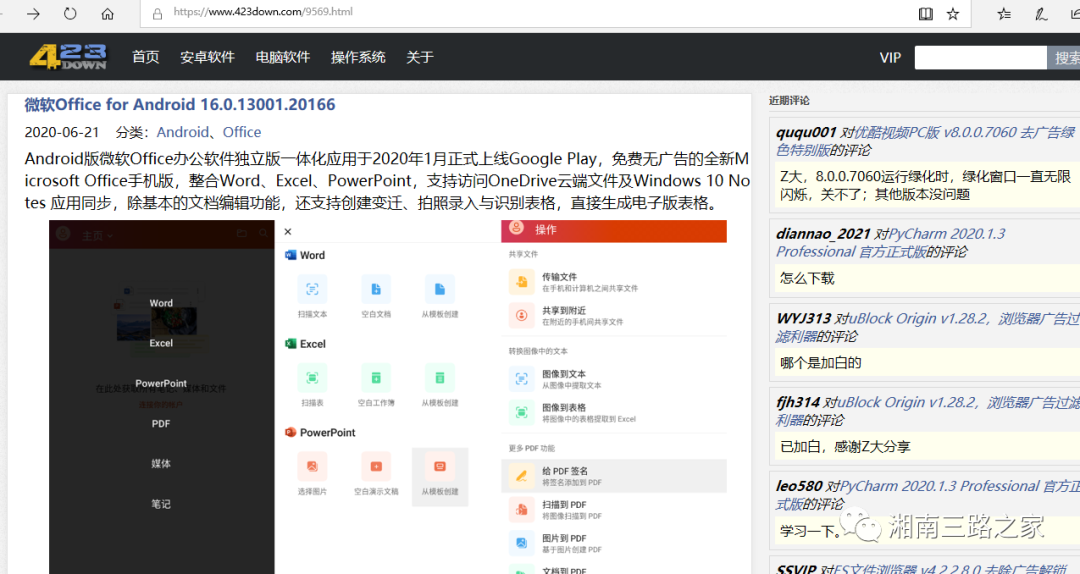1080x574 pixels.
Task: Reload the page with refresh icon
Action: point(70,14)
